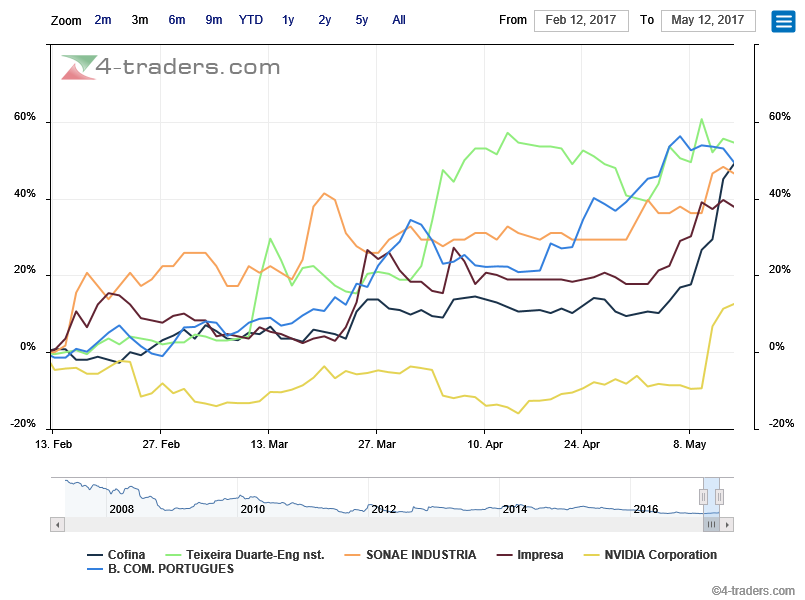Edit the From date field

click(x=581, y=21)
